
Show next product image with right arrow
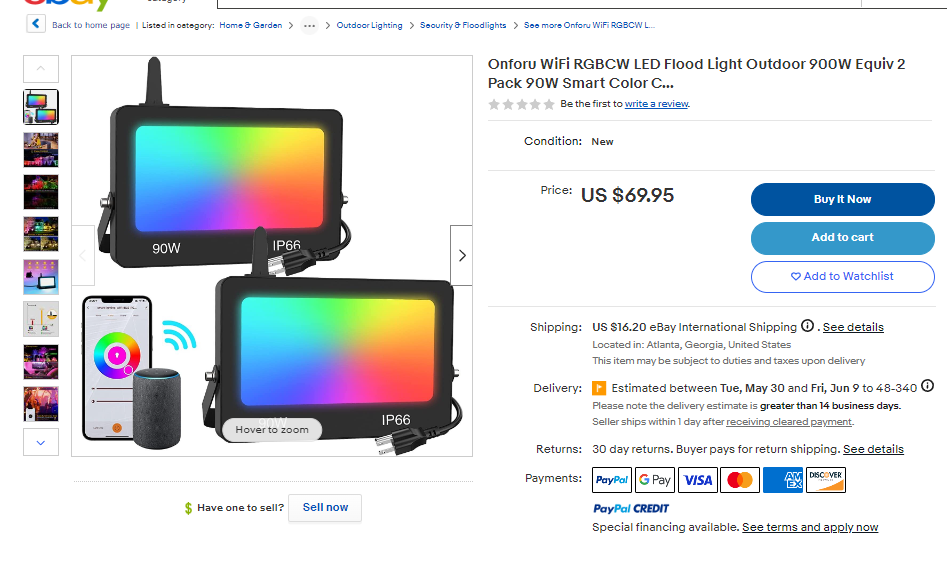(461, 256)
